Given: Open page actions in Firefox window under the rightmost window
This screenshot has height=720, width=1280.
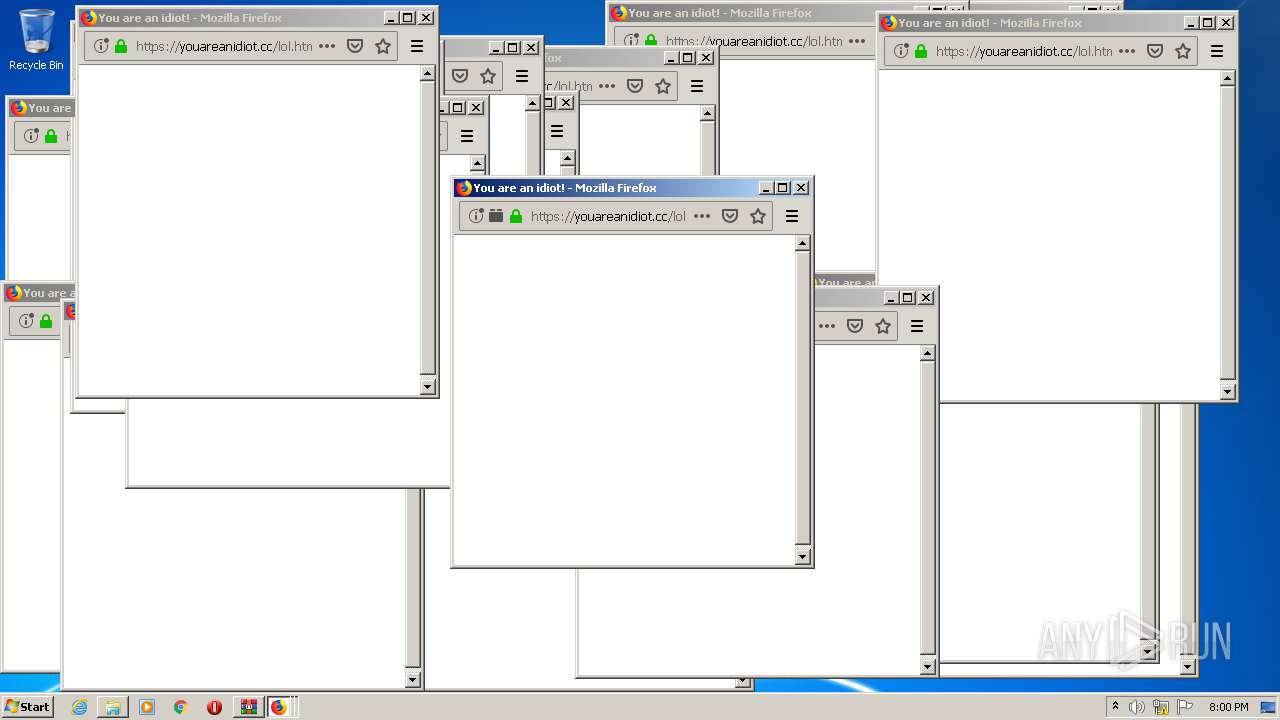Looking at the screenshot, I should [x=827, y=326].
